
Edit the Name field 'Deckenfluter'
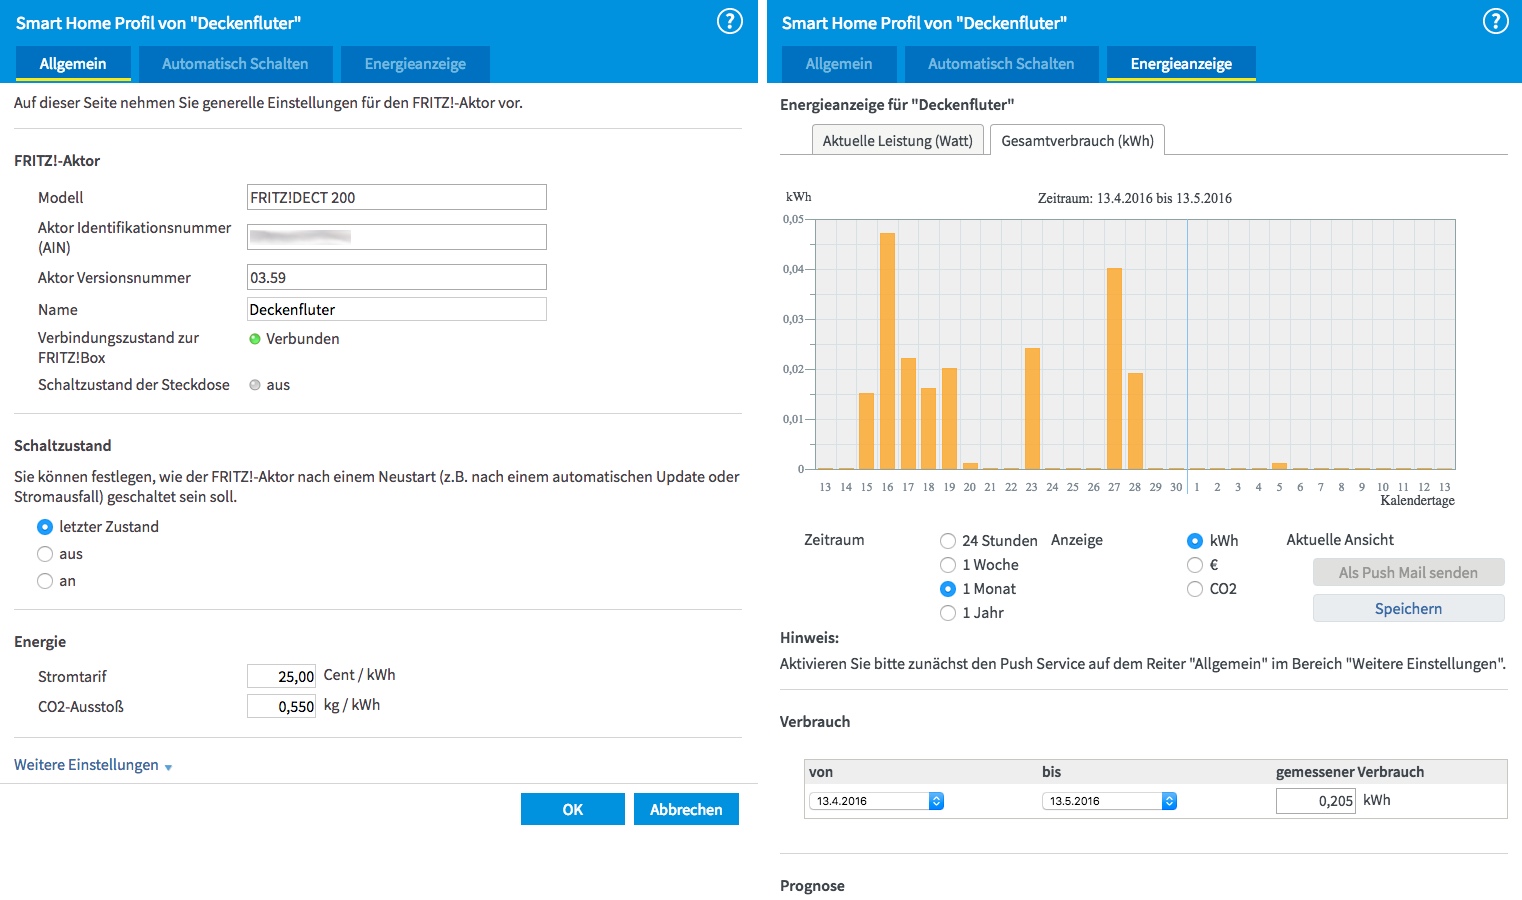(x=397, y=309)
